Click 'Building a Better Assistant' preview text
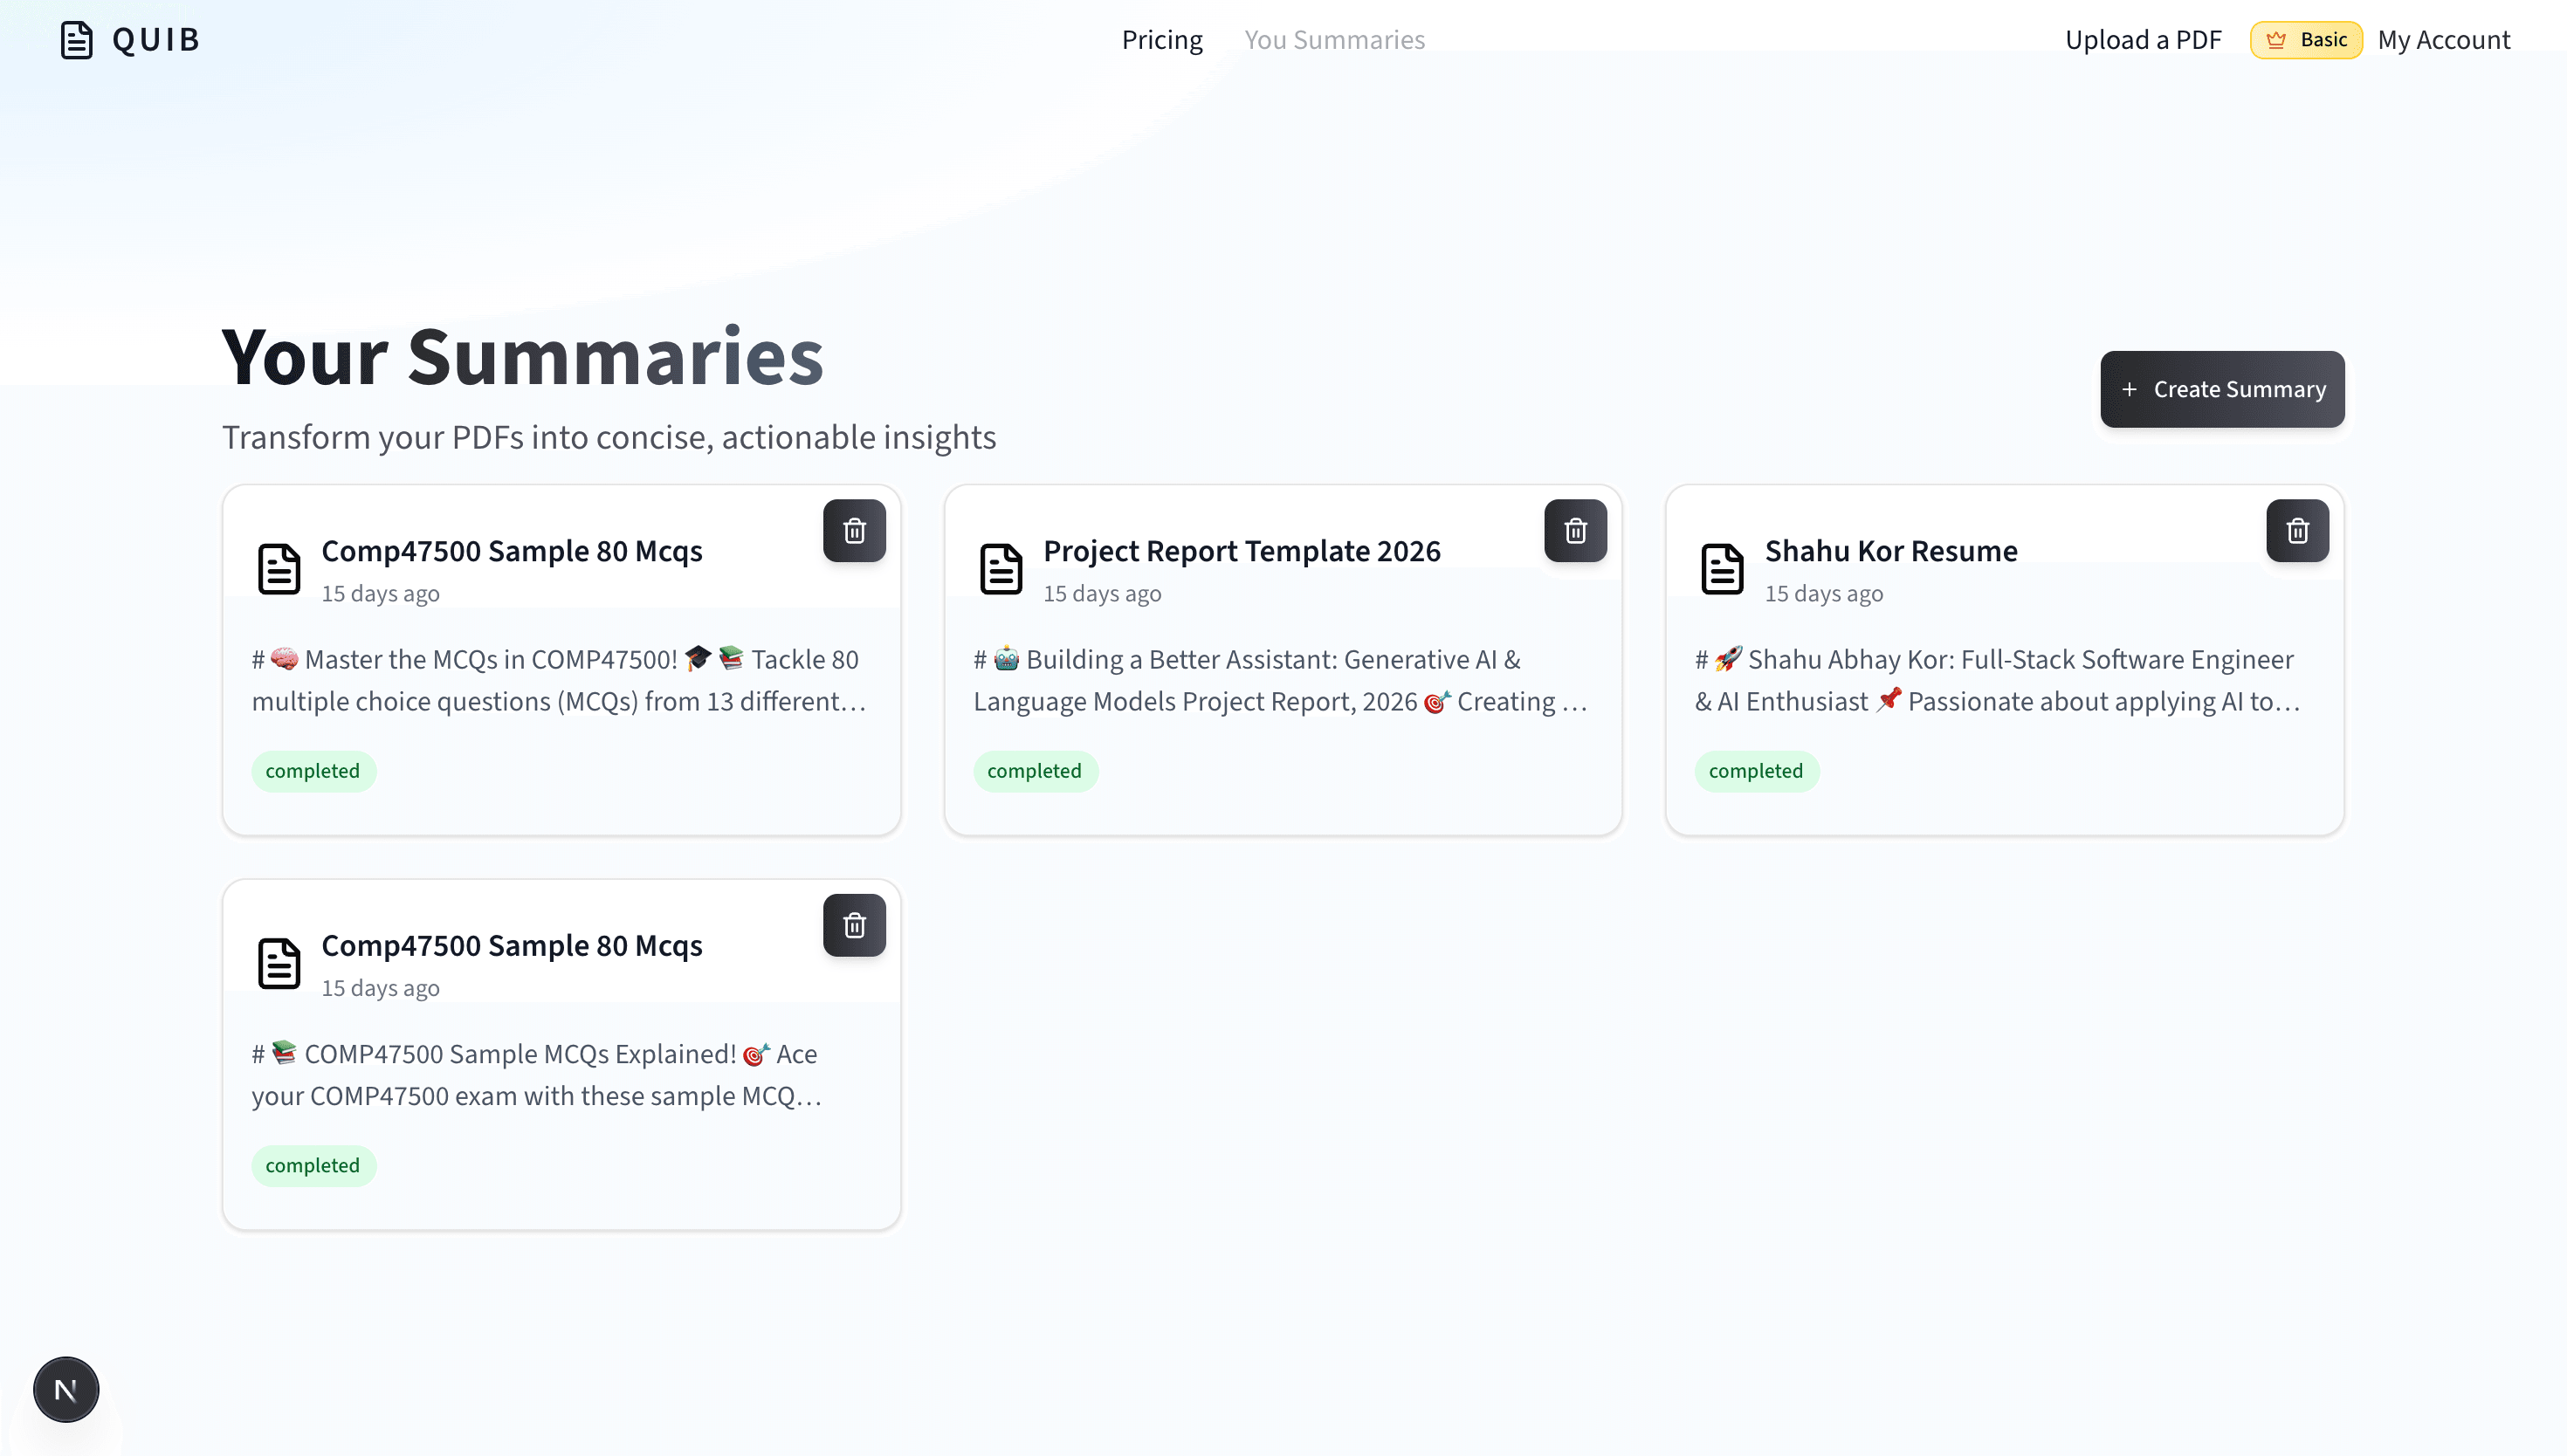Image resolution: width=2567 pixels, height=1456 pixels. pyautogui.click(x=1280, y=680)
